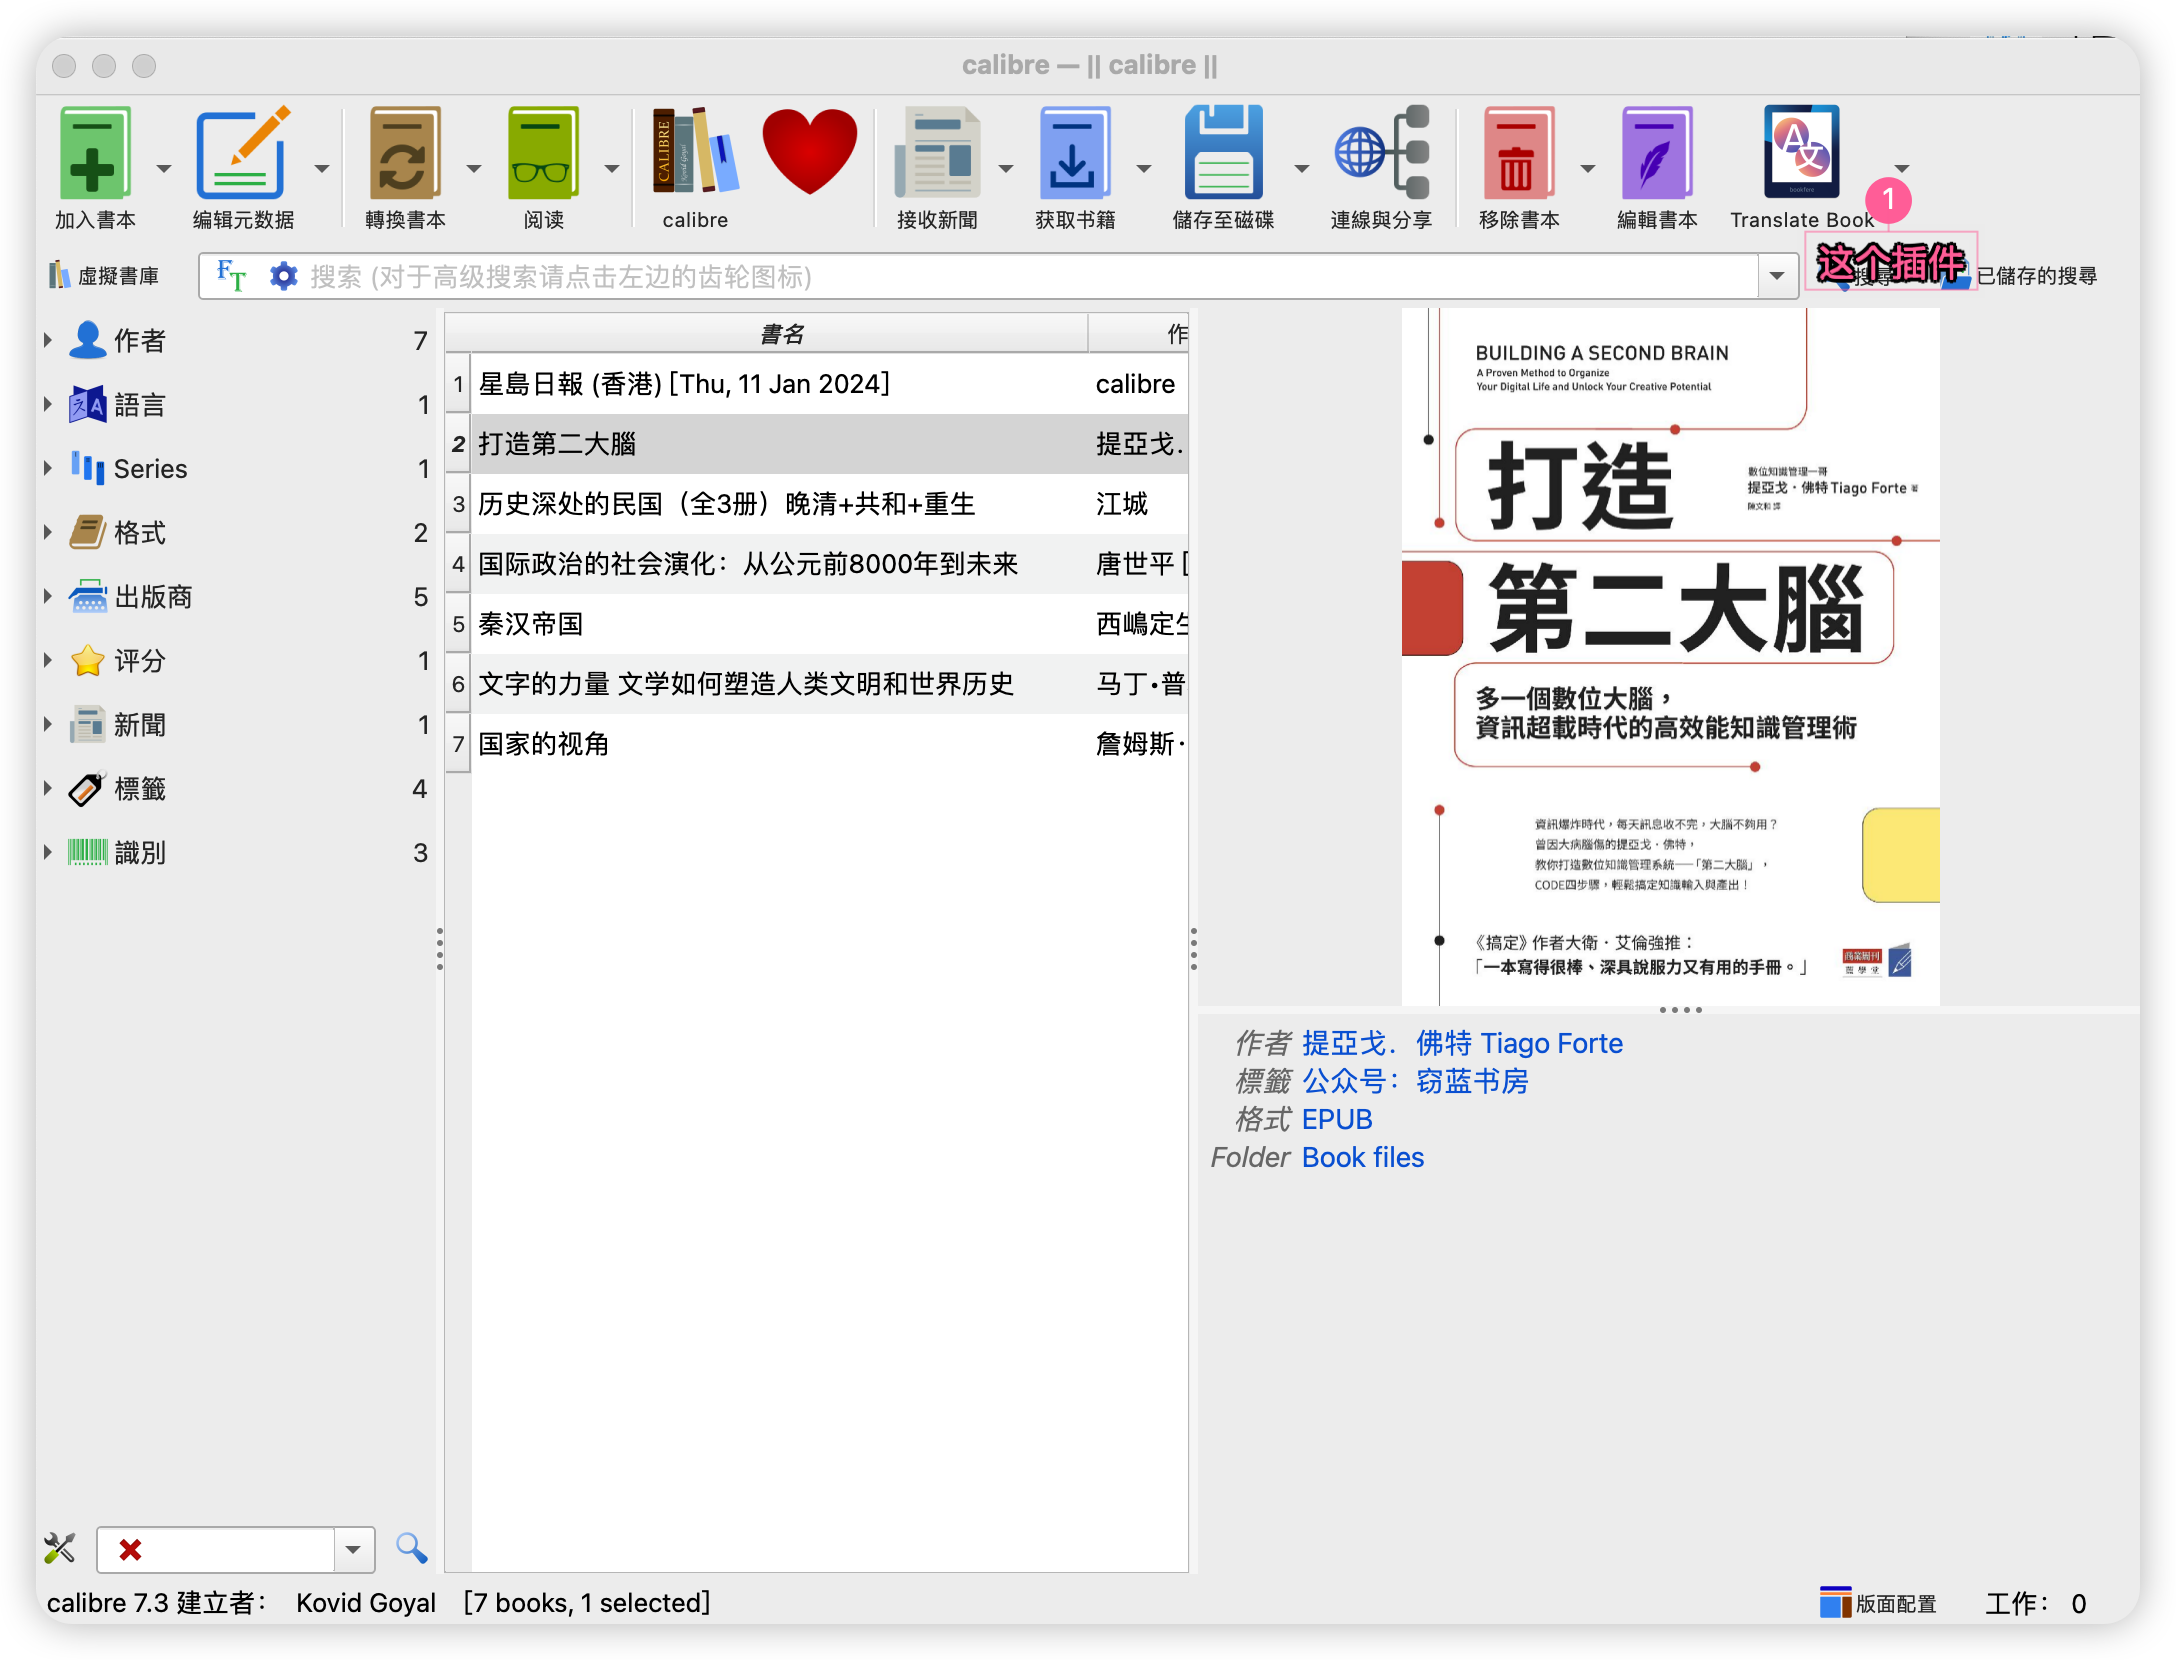Open Layout (版面配置) button in status bar

(1877, 1603)
